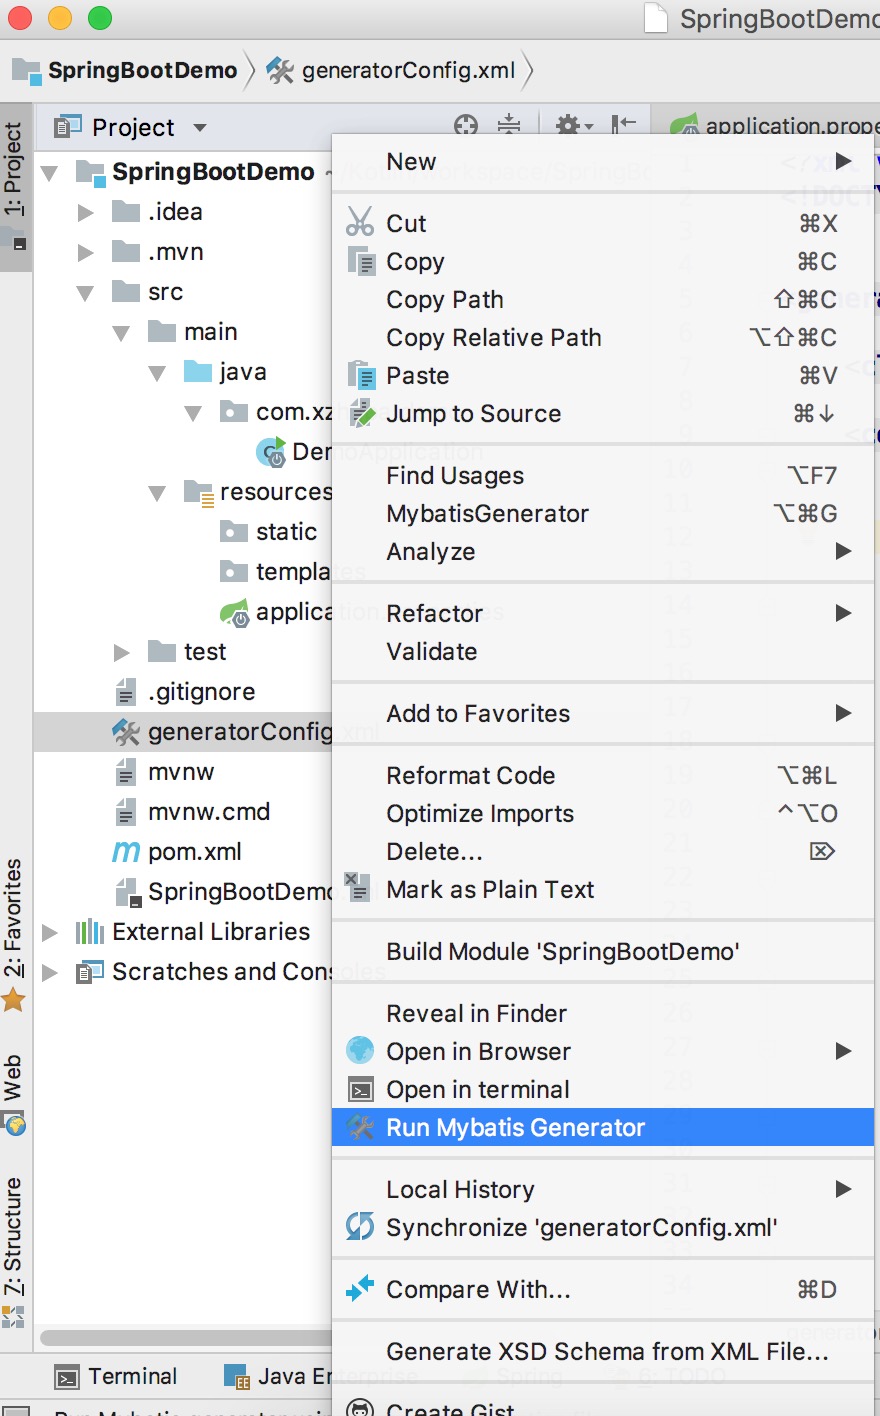The image size is (880, 1416).
Task: Click the scroll-from-source target icon
Action: coord(466,125)
